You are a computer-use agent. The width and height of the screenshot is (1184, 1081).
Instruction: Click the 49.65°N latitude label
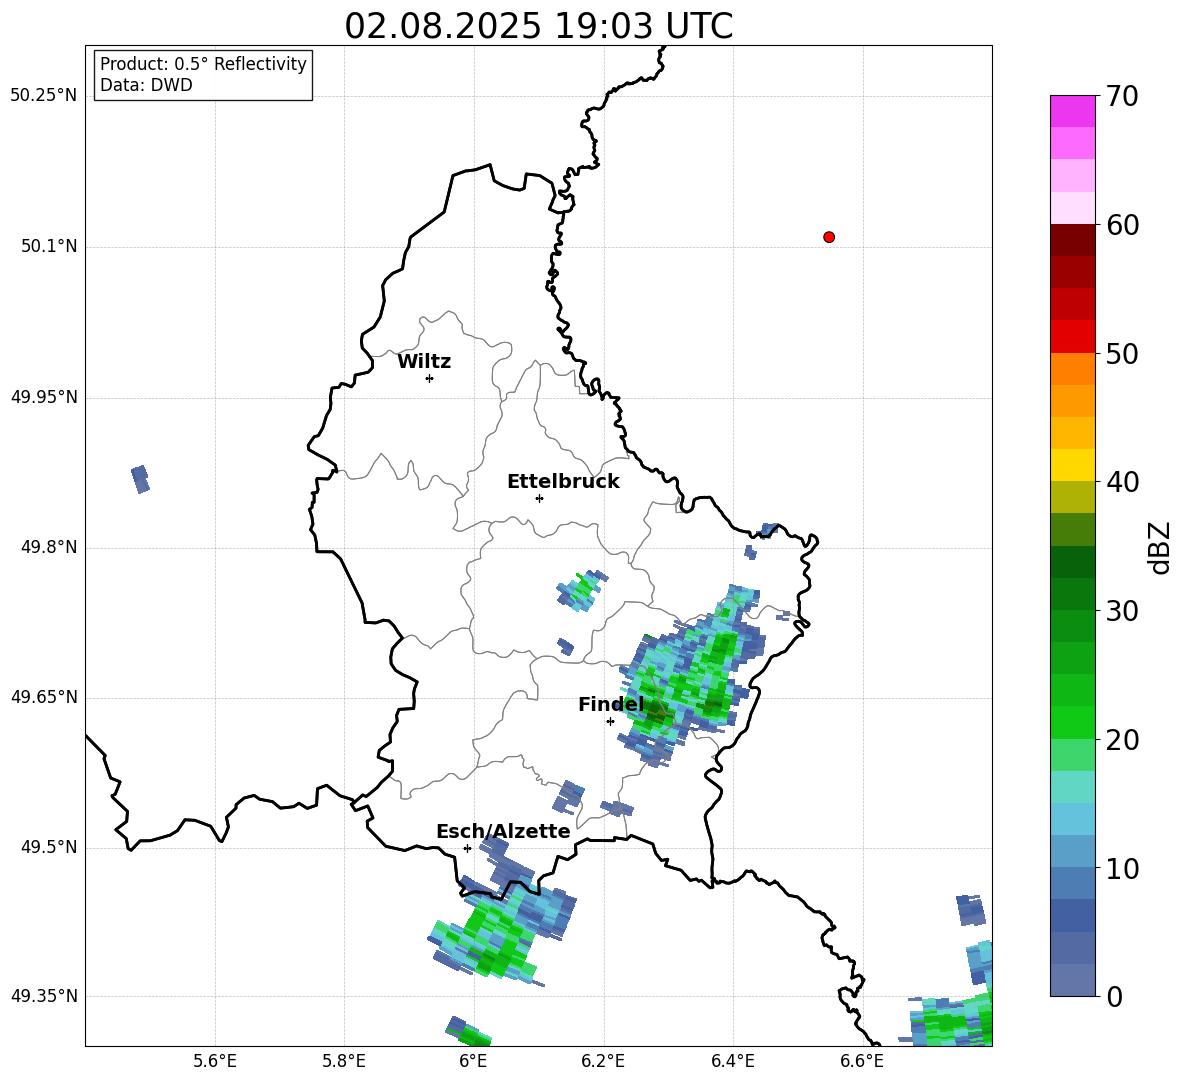(44, 697)
